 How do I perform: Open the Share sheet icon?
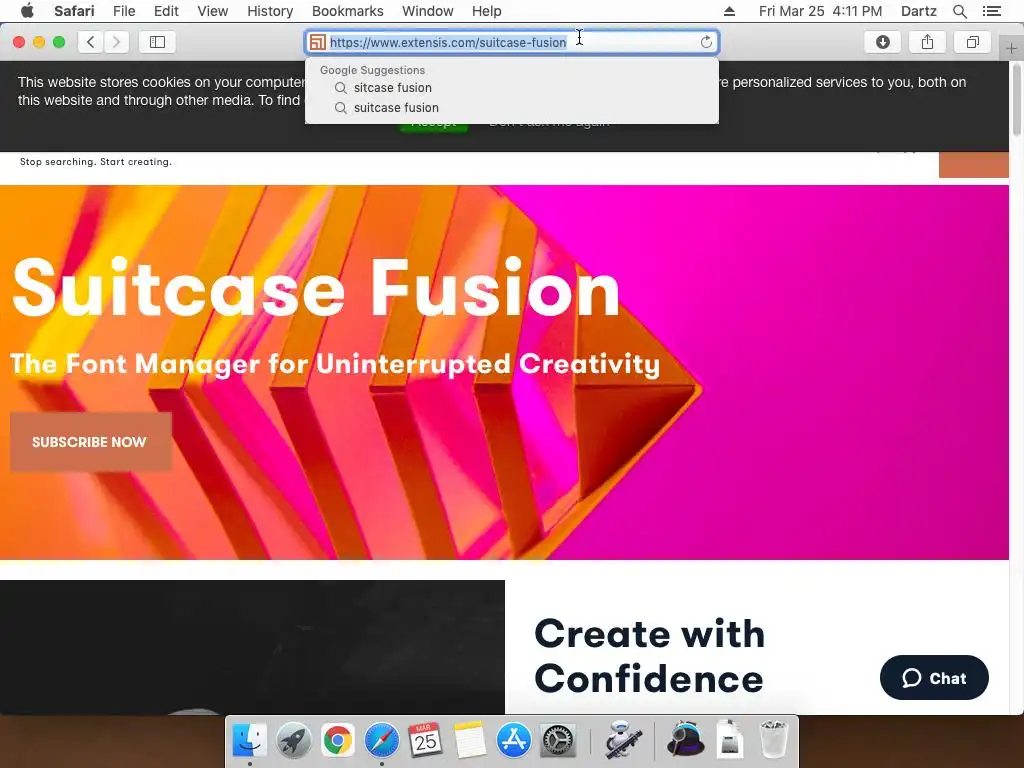pyautogui.click(x=927, y=42)
